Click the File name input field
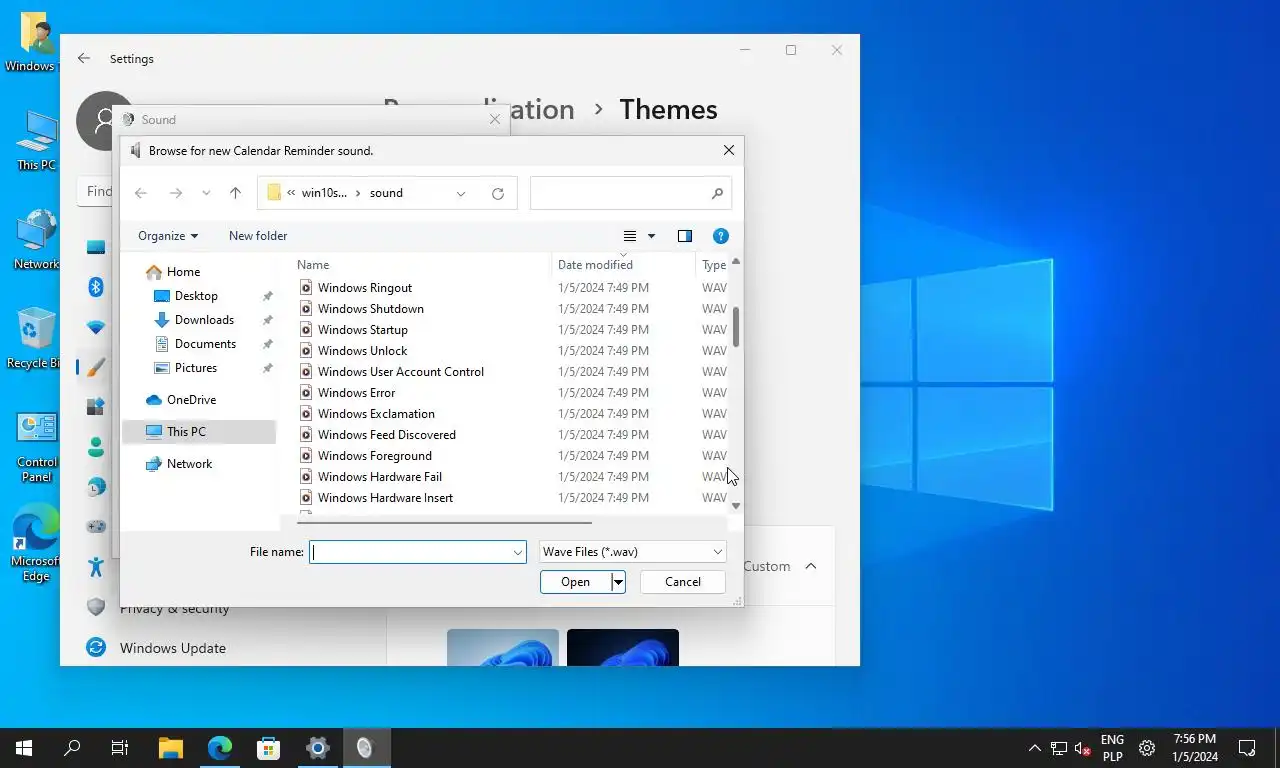 (410, 552)
